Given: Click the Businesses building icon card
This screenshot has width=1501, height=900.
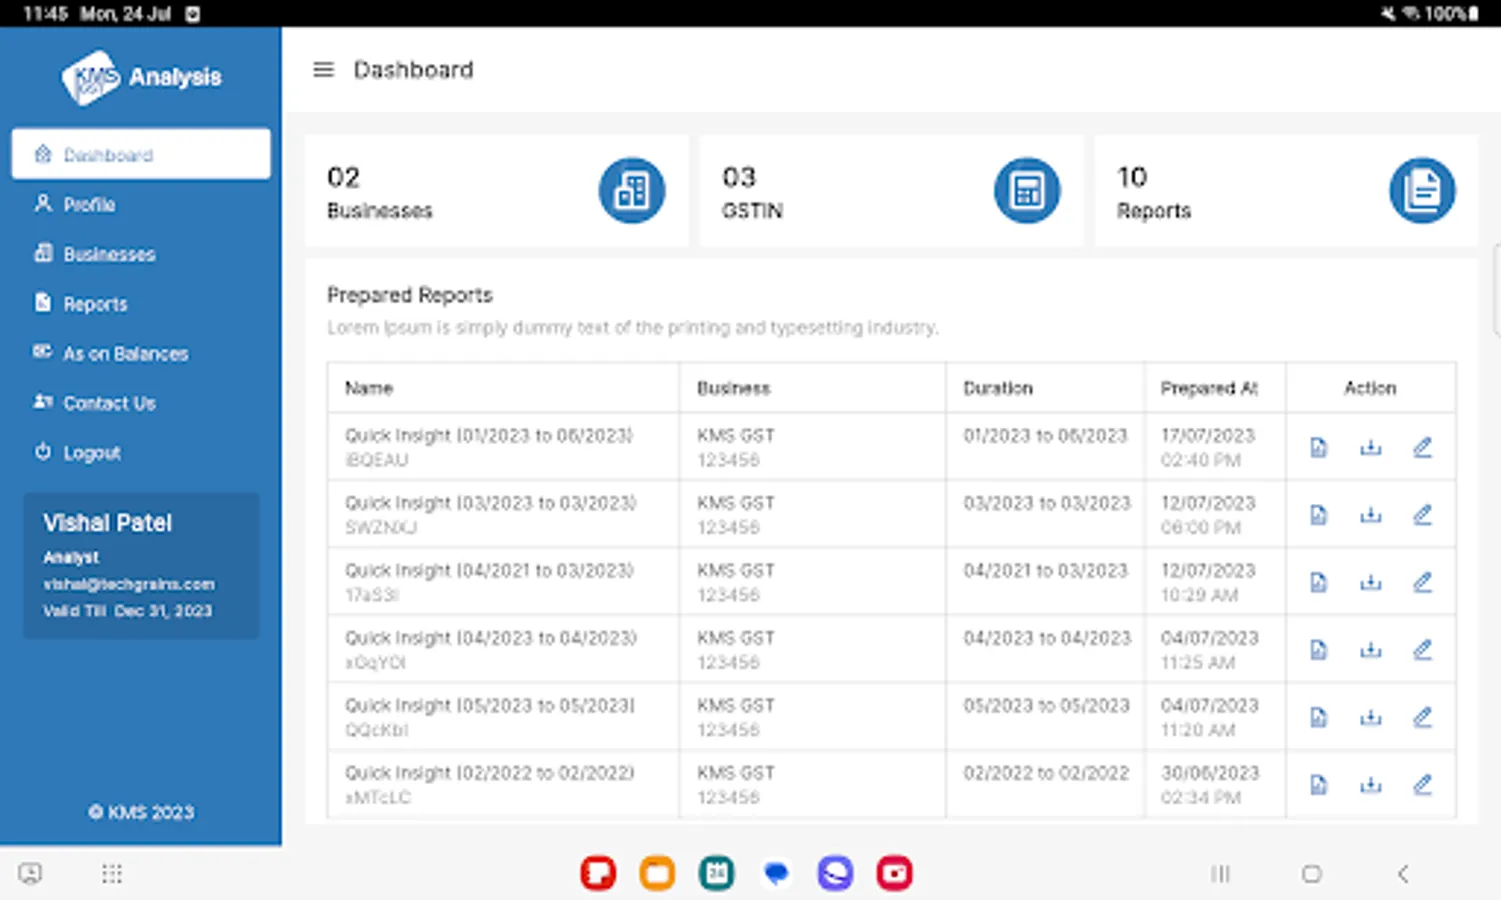Looking at the screenshot, I should coord(632,190).
